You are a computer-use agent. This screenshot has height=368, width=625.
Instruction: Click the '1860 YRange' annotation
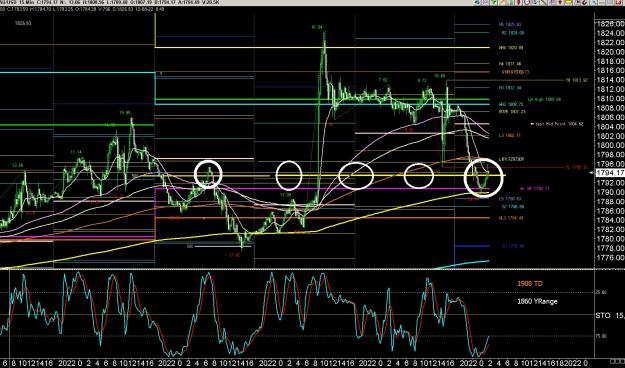537,301
